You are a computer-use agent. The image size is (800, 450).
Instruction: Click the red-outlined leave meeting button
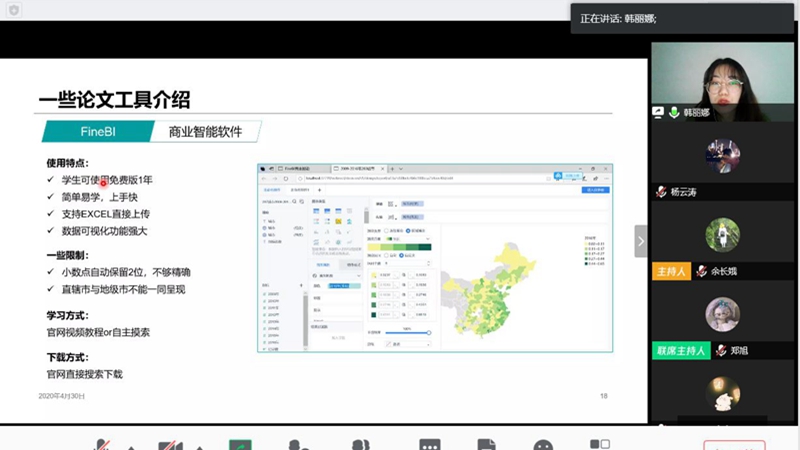pos(734,445)
